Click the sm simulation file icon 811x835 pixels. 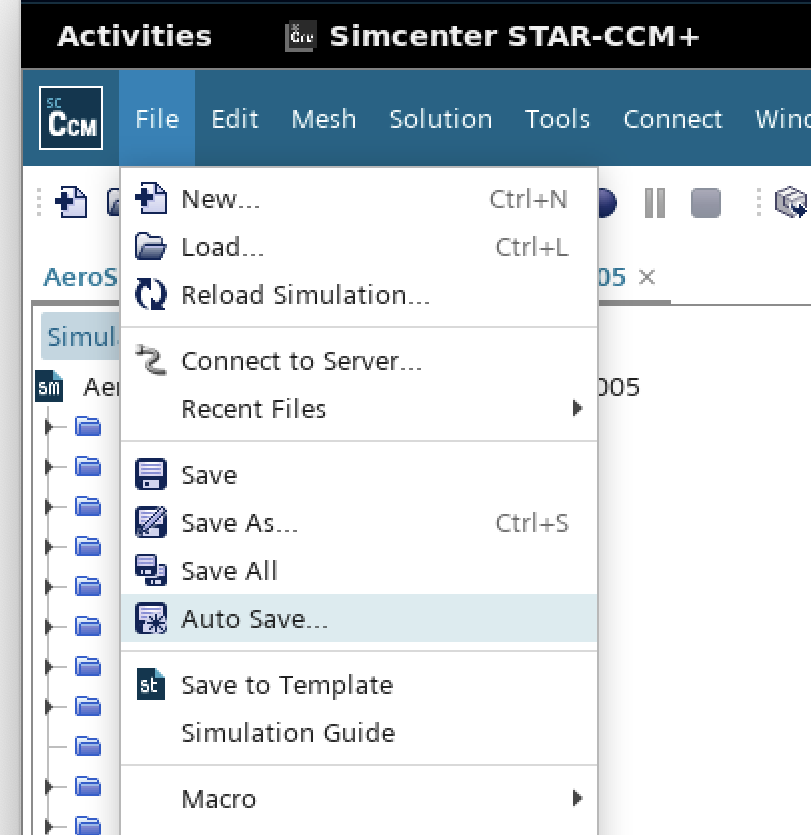pyautogui.click(x=49, y=386)
